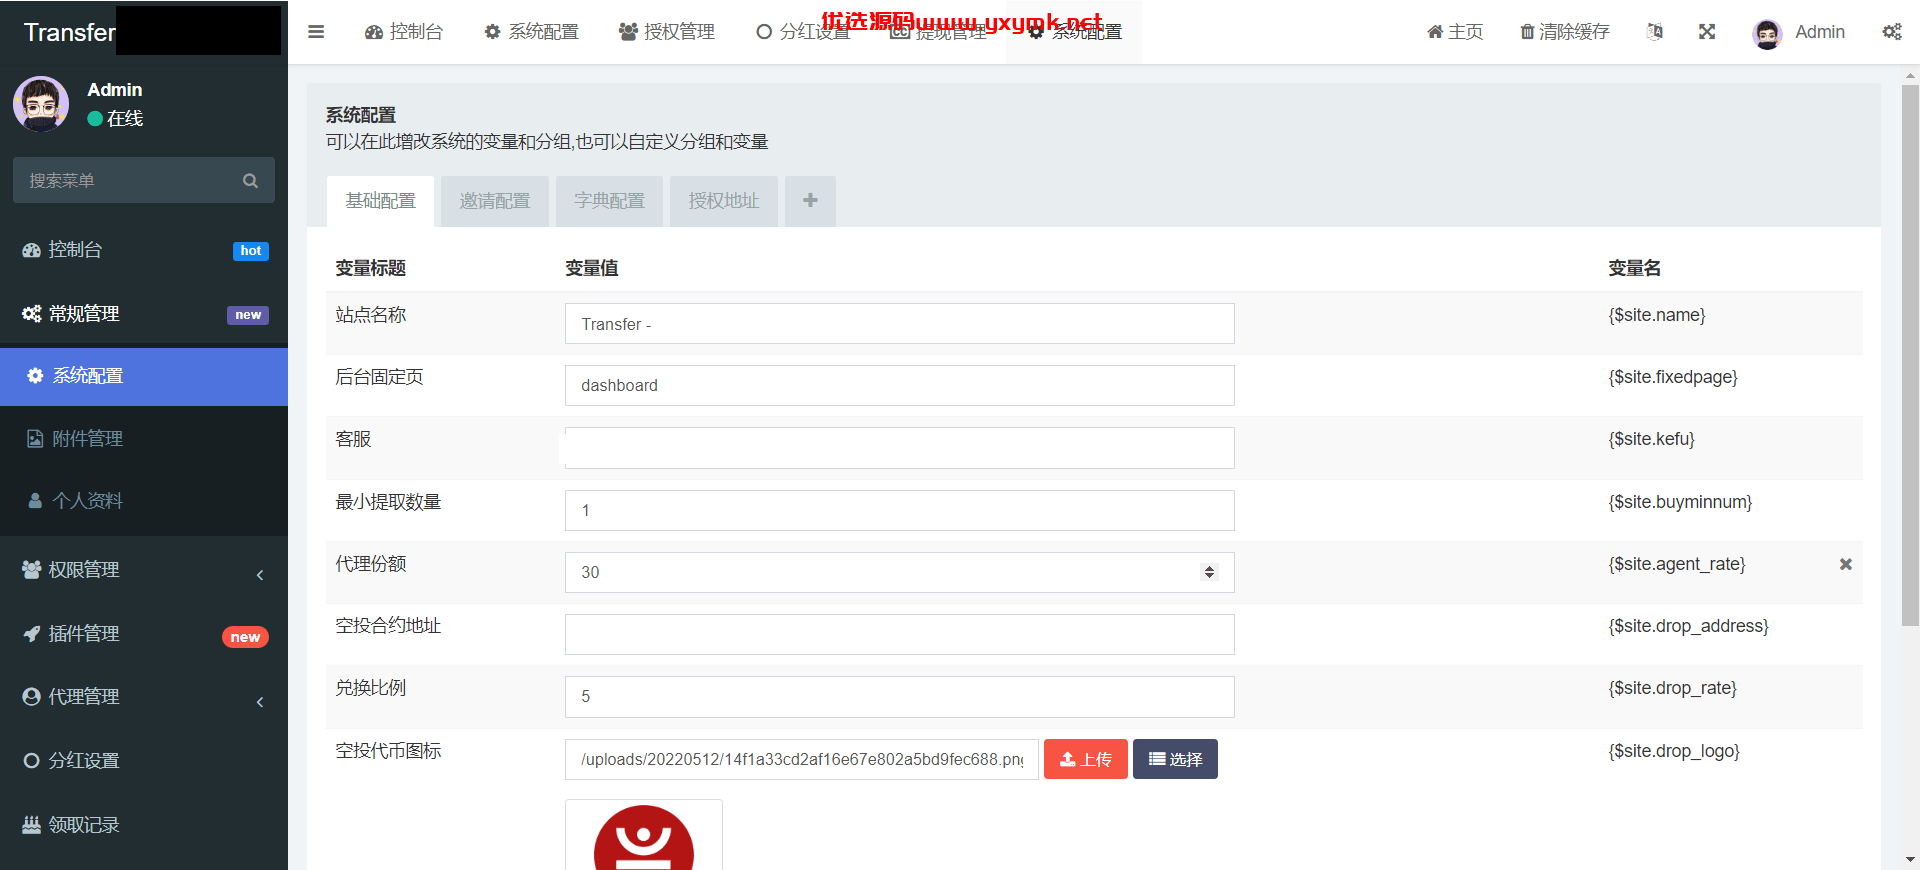Screen dimensions: 1920x870
Task: Click the 选择 choose file button
Action: click(1175, 759)
